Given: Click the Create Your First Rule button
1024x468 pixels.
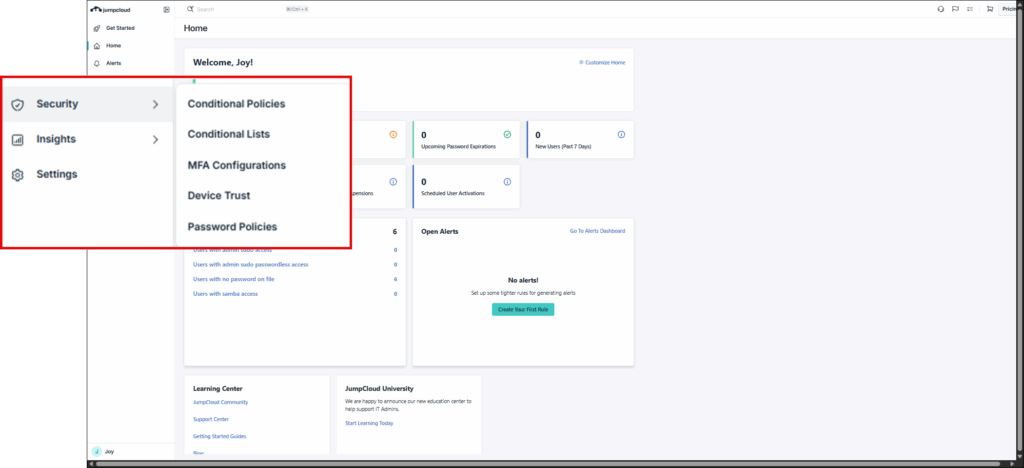Looking at the screenshot, I should 523,310.
